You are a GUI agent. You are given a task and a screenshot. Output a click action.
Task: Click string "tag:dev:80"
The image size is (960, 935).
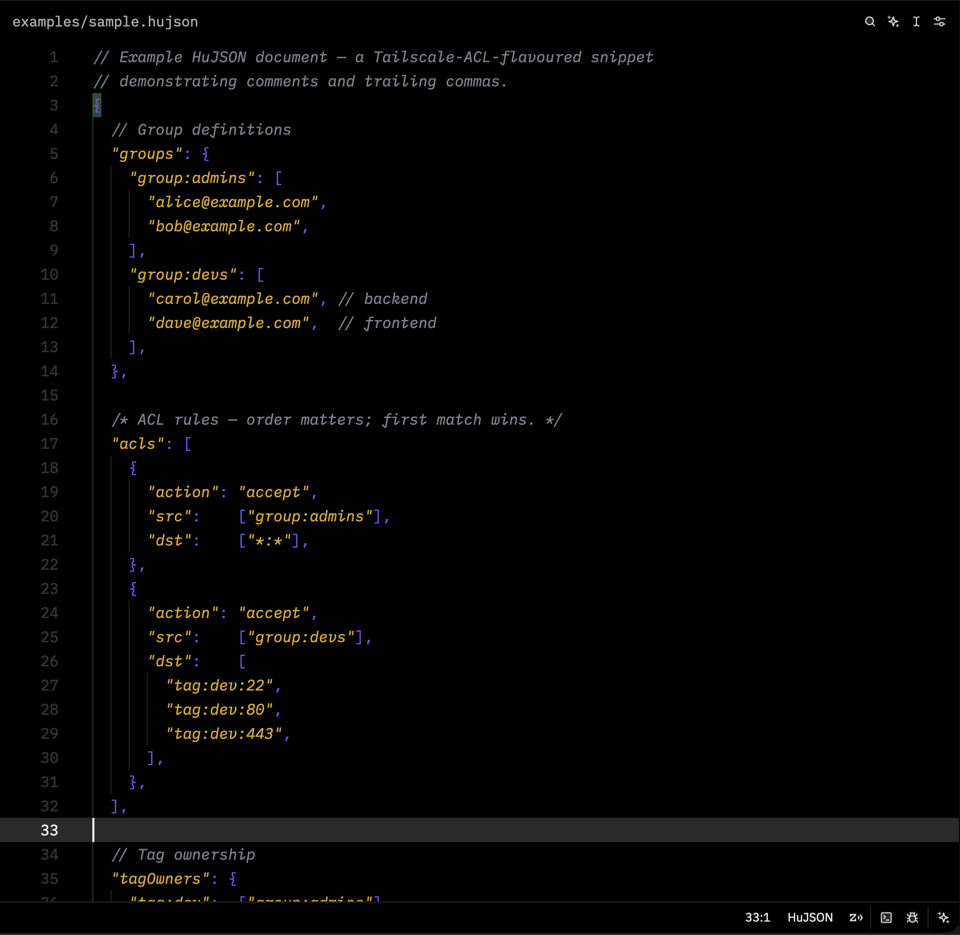coord(220,710)
